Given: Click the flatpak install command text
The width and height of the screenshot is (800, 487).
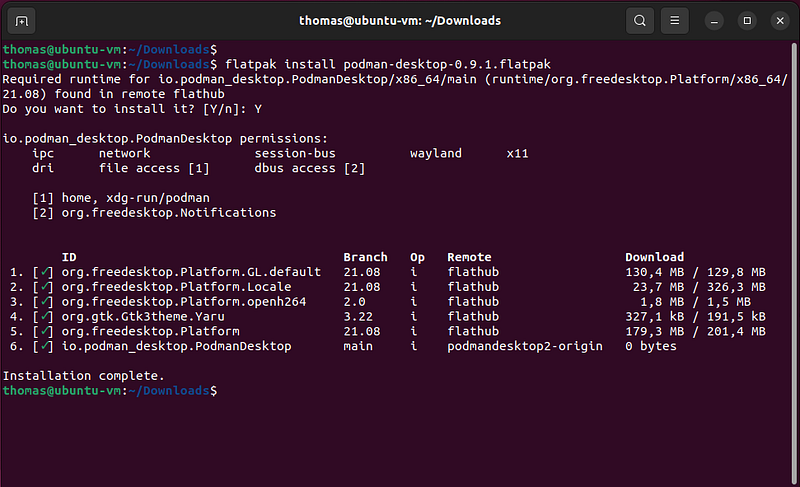Looking at the screenshot, I should [x=388, y=64].
